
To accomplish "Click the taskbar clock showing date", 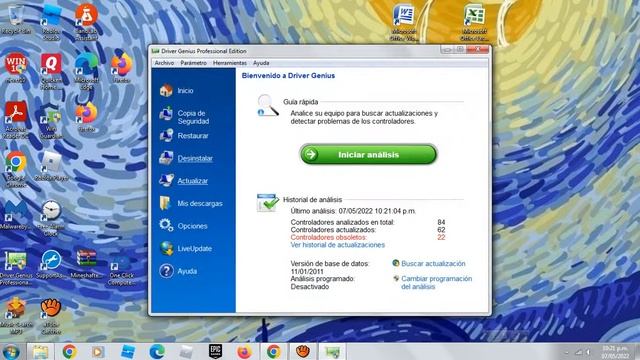I will (615, 352).
